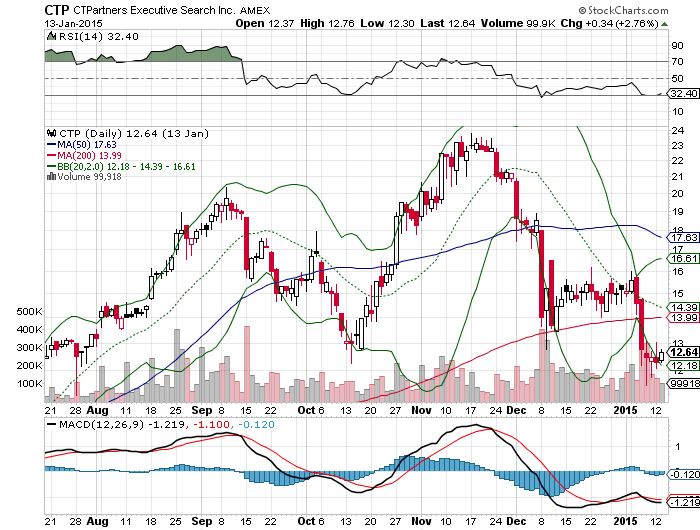700x530 pixels.
Task: Click the RSI mountain icon beside RSI(14)
Action: tap(51, 36)
